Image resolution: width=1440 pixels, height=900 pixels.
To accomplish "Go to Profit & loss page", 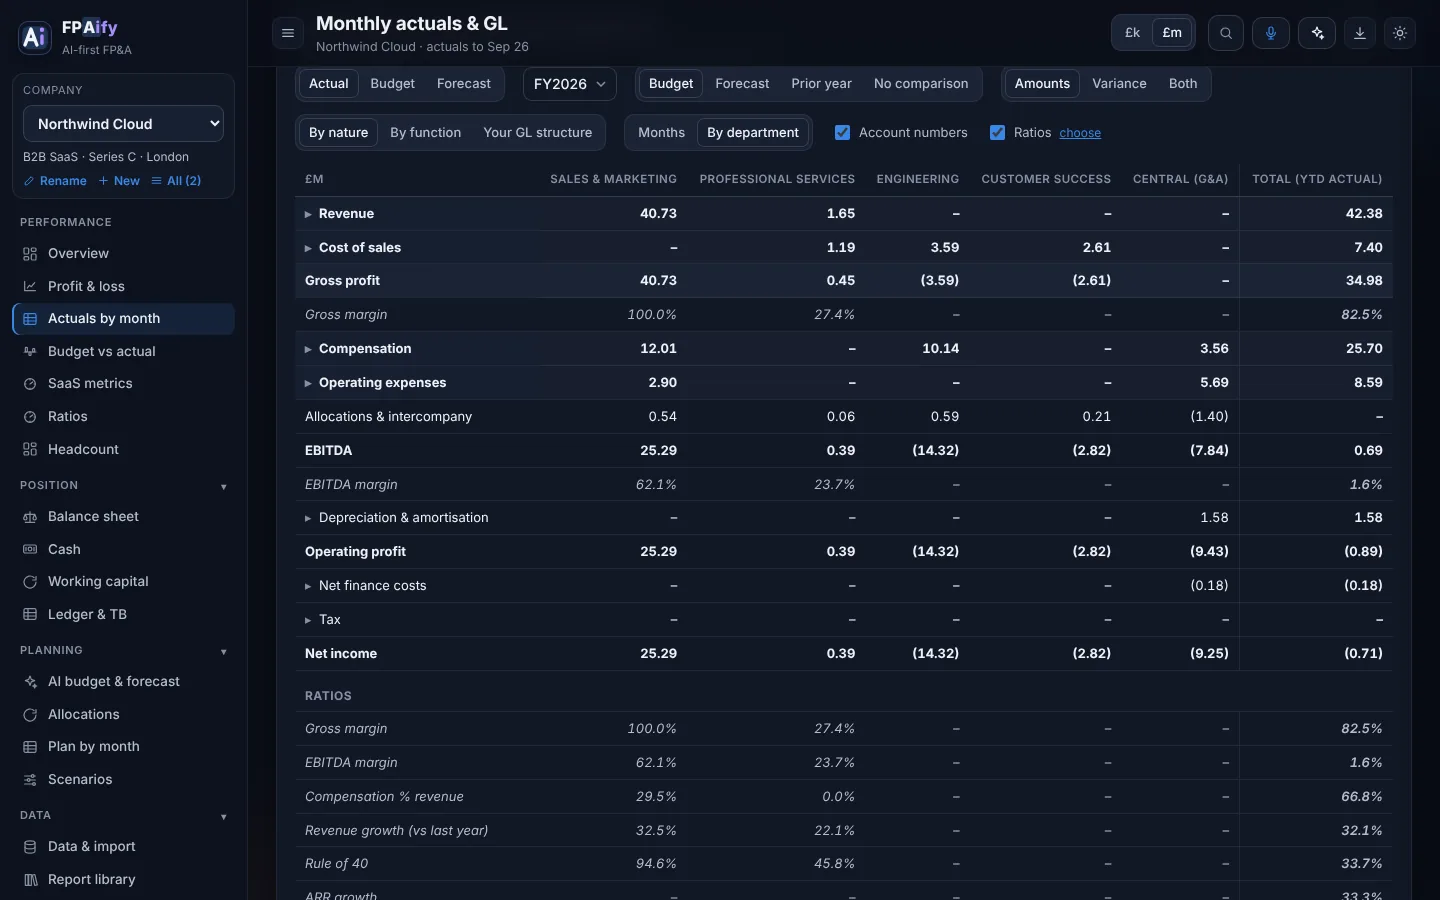I will pos(124,286).
